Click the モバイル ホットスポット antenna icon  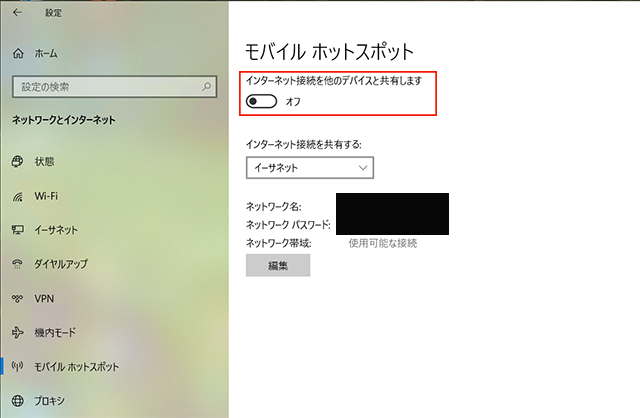[17, 366]
